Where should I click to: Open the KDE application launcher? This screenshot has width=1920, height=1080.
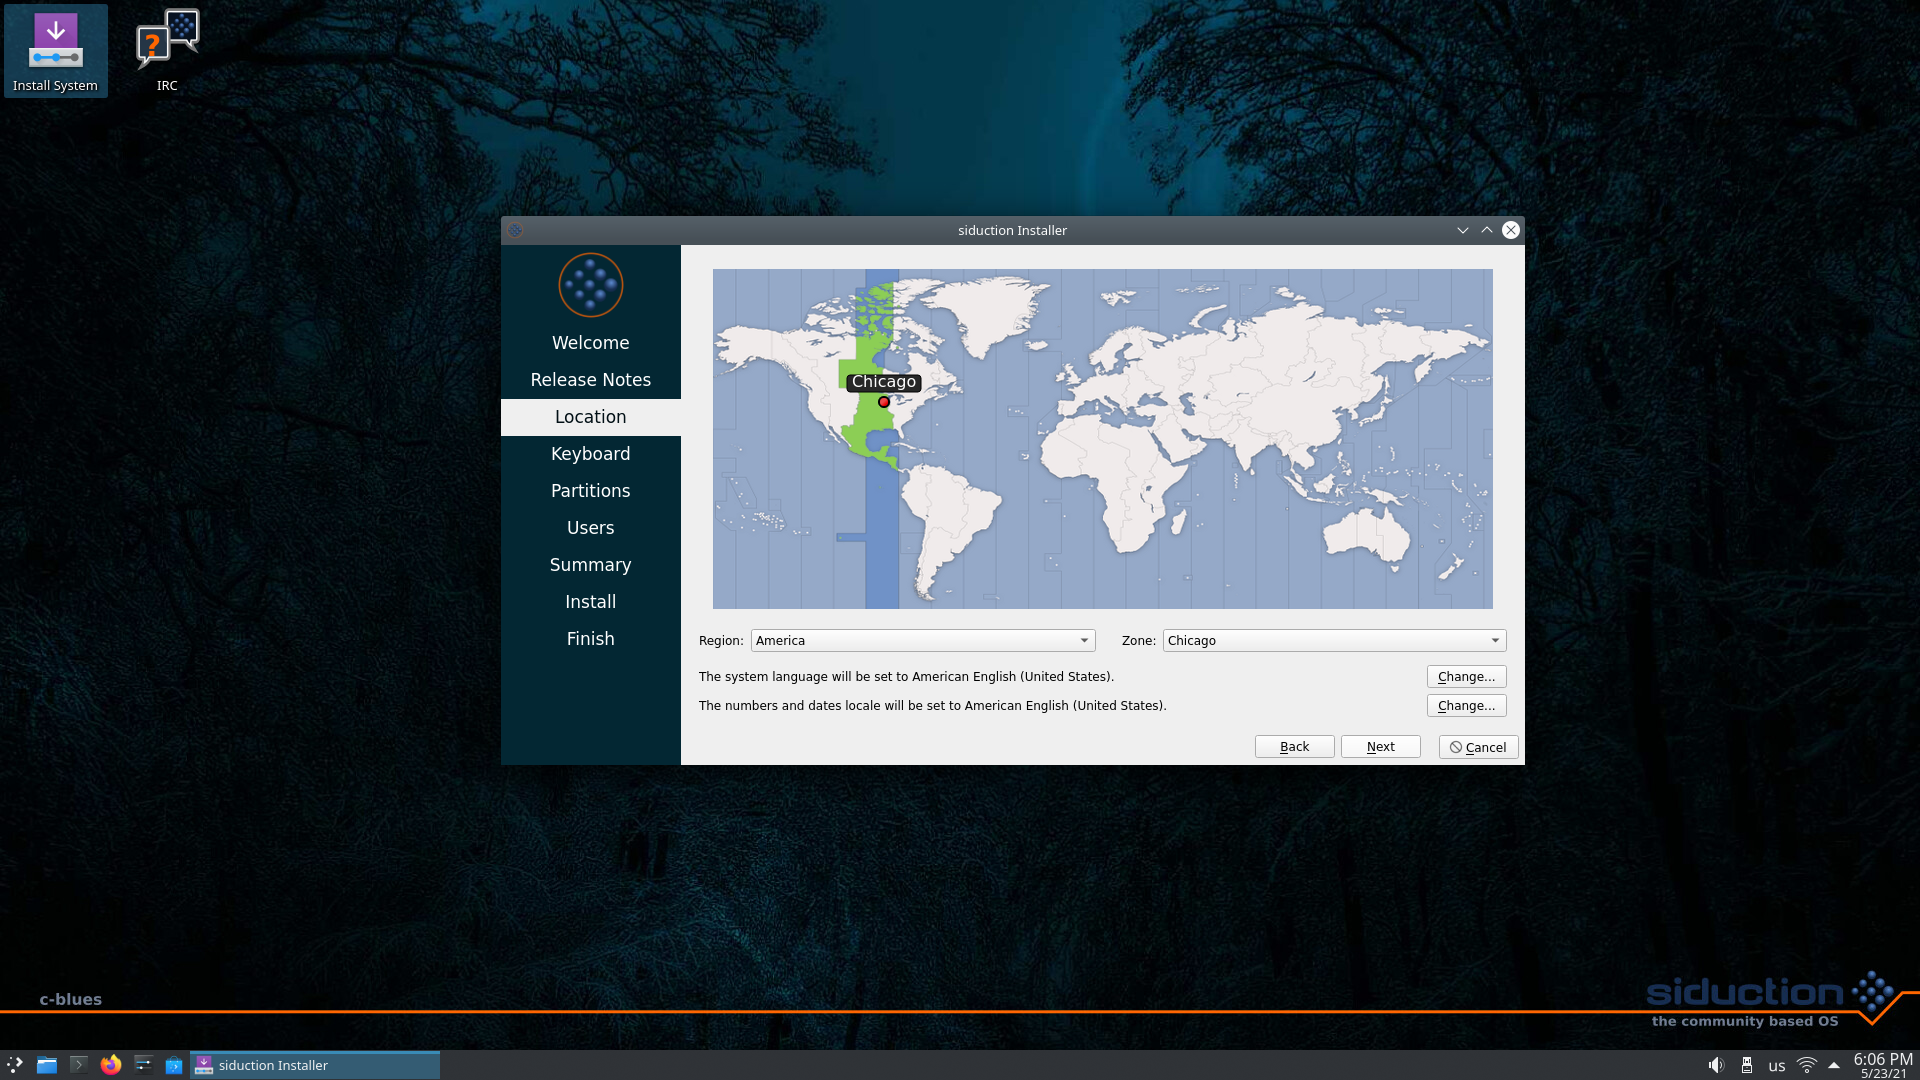(x=15, y=1065)
